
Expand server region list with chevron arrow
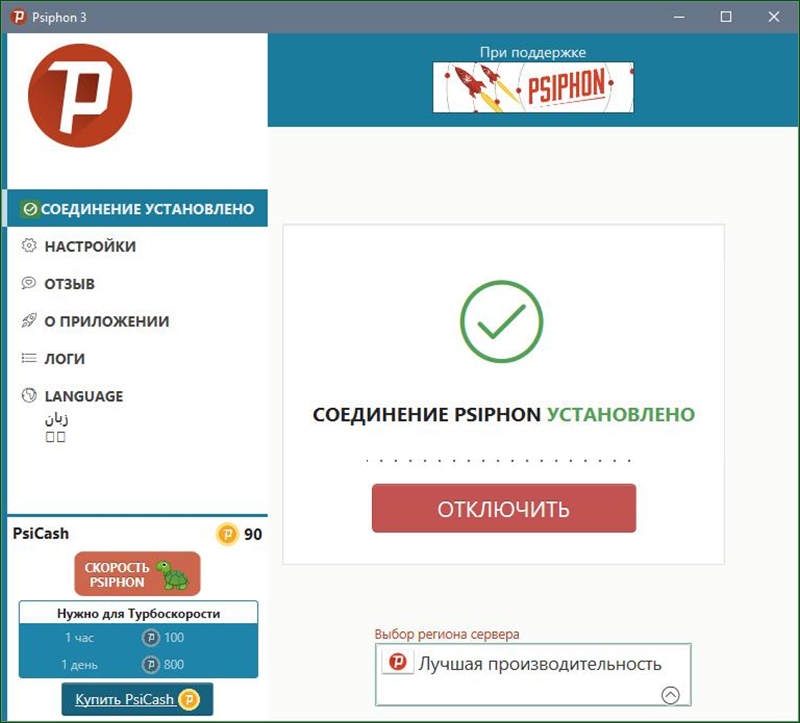pyautogui.click(x=670, y=694)
